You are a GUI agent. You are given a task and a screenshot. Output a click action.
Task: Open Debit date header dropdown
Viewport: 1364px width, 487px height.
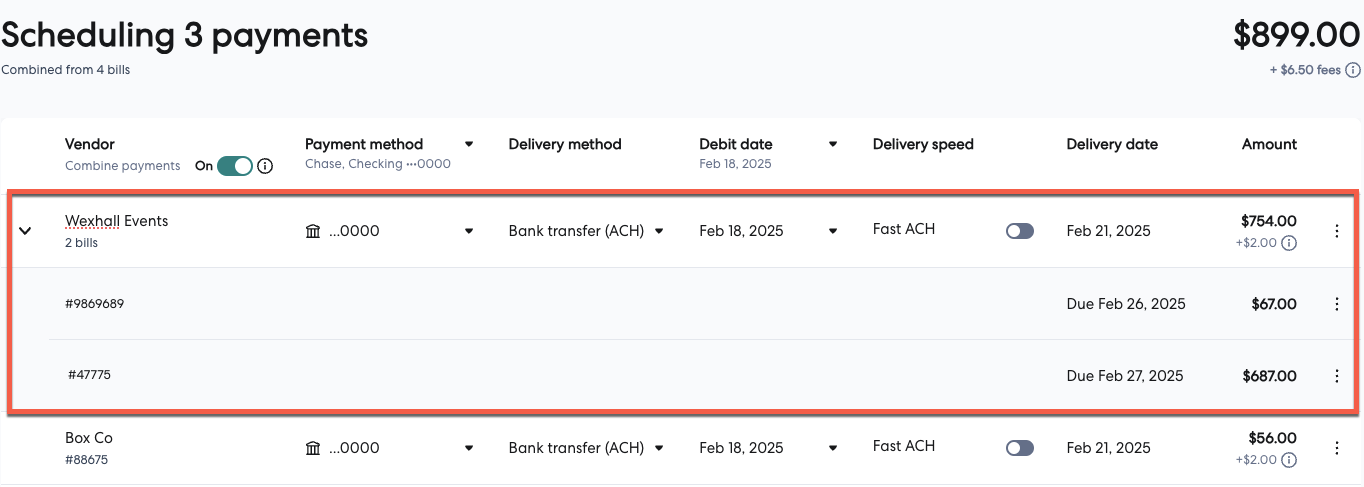click(x=833, y=144)
